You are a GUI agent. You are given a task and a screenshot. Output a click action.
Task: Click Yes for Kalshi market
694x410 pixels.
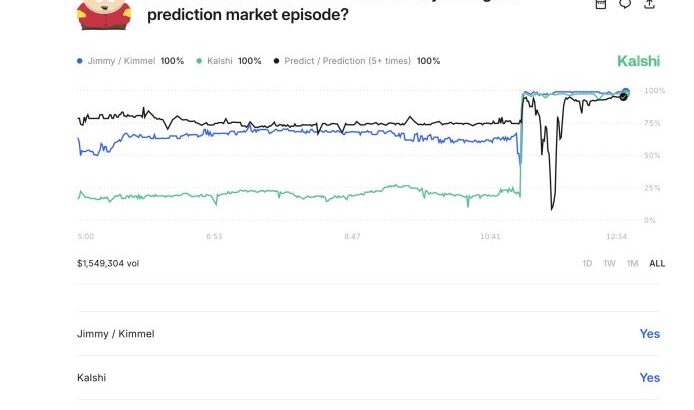pyautogui.click(x=649, y=378)
